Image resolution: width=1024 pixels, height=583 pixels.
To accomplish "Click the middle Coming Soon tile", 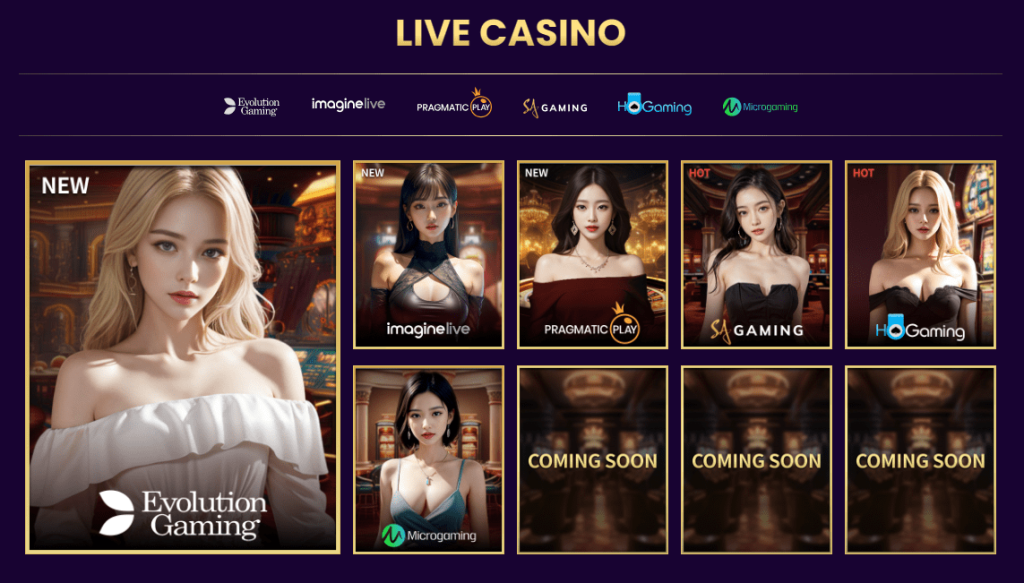I will (x=756, y=460).
